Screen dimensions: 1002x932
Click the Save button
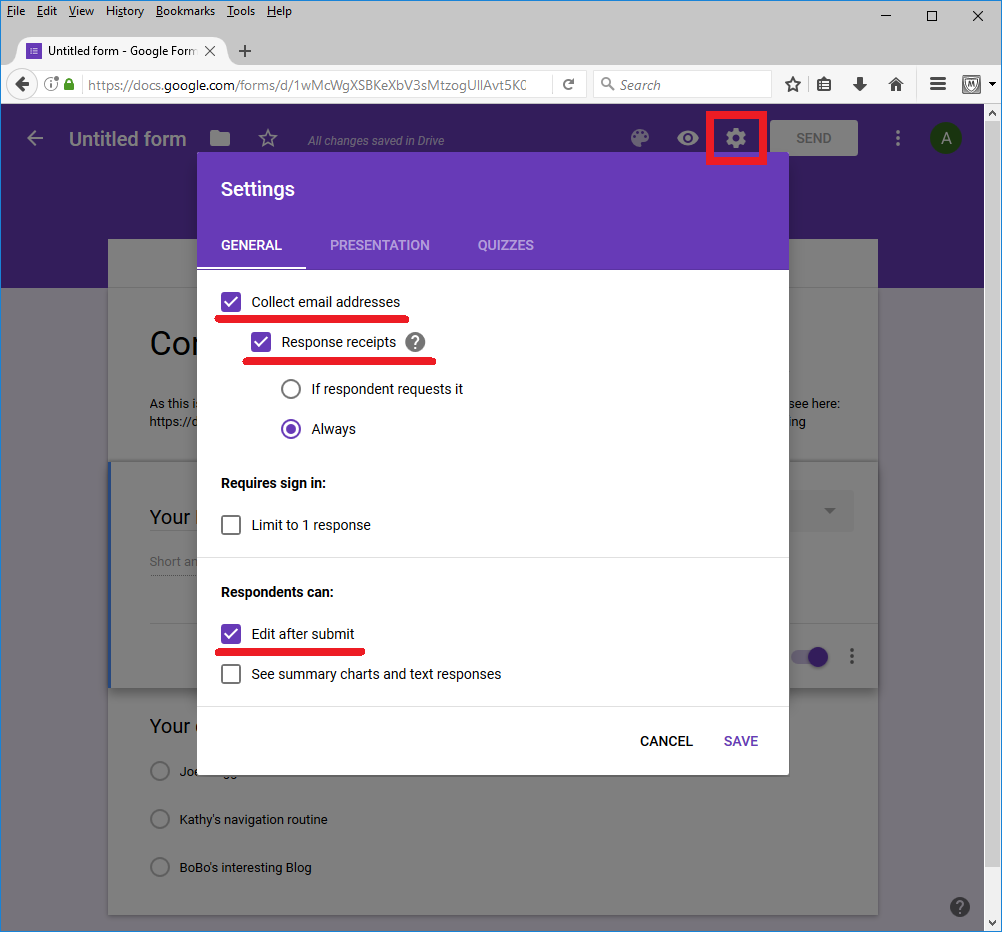click(741, 741)
